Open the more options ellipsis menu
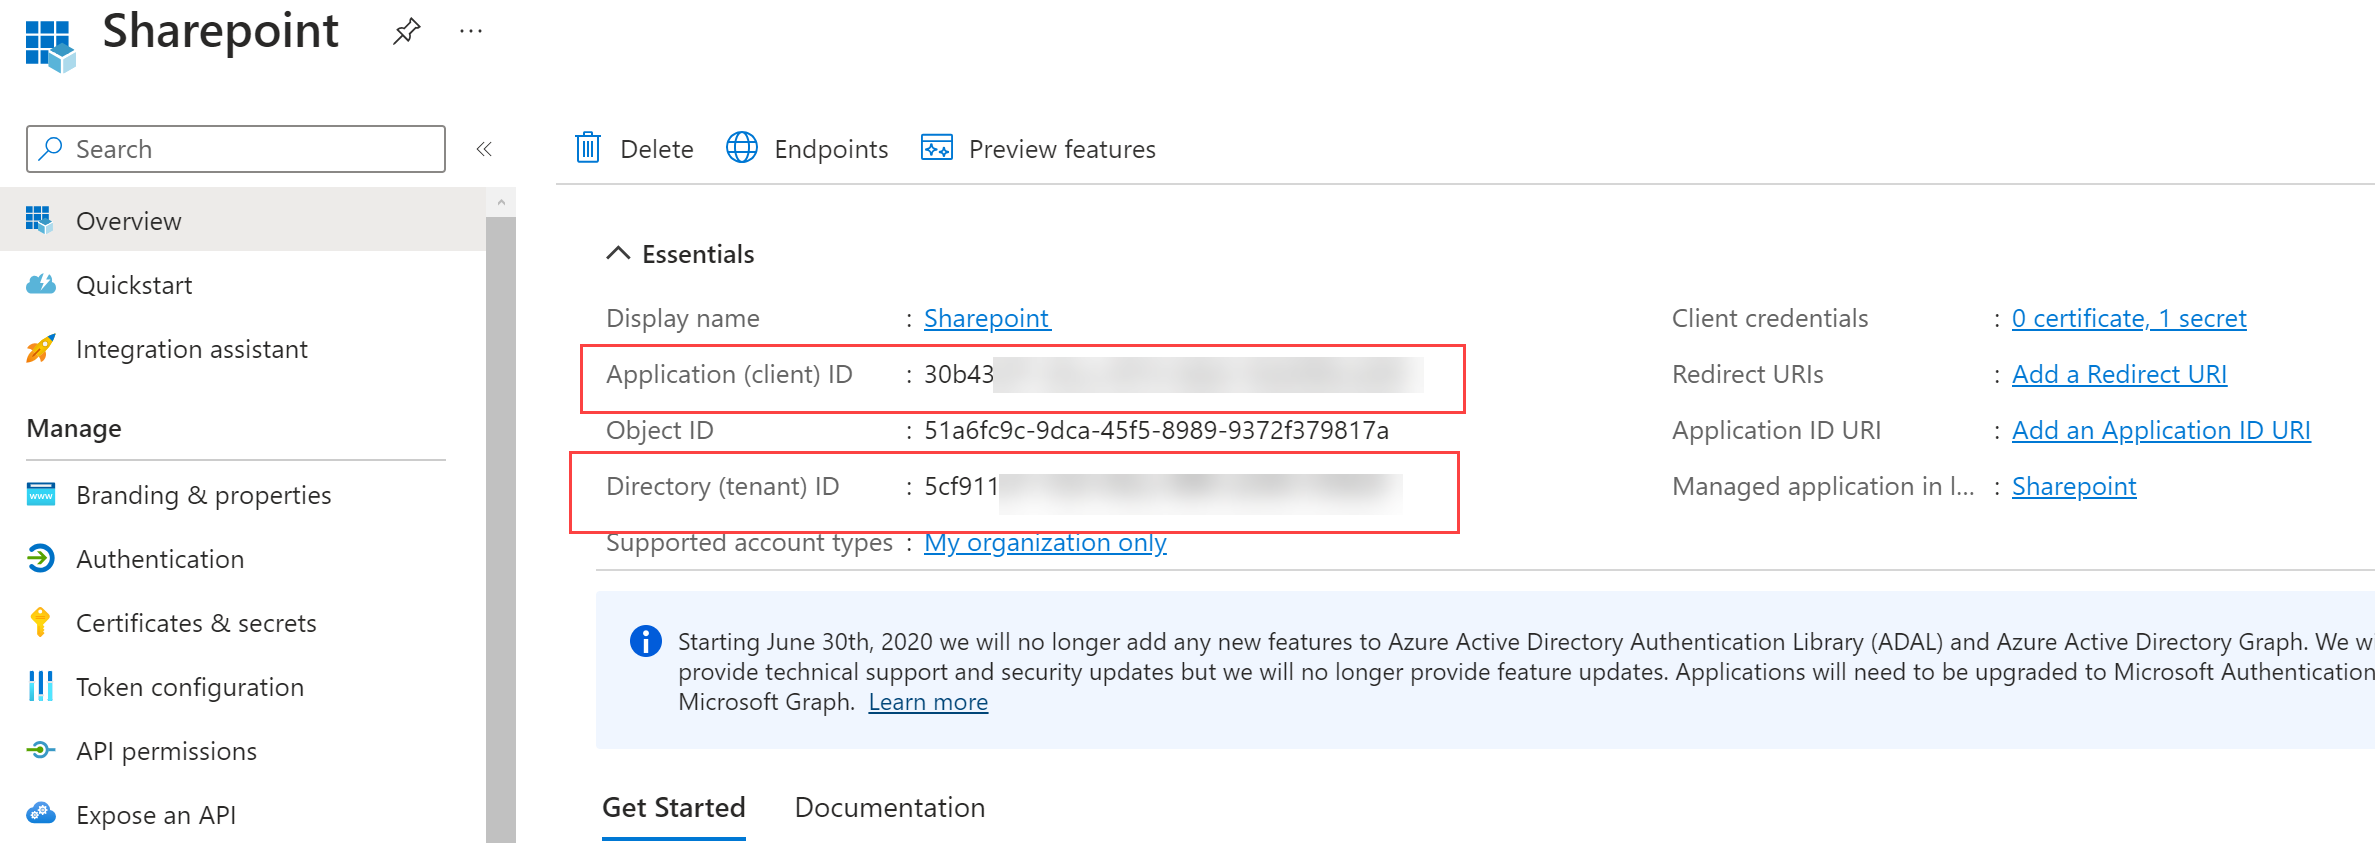The image size is (2375, 843). (x=471, y=32)
